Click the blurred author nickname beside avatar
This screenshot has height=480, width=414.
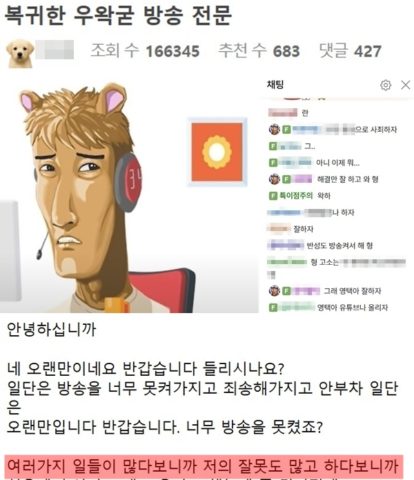[55, 50]
